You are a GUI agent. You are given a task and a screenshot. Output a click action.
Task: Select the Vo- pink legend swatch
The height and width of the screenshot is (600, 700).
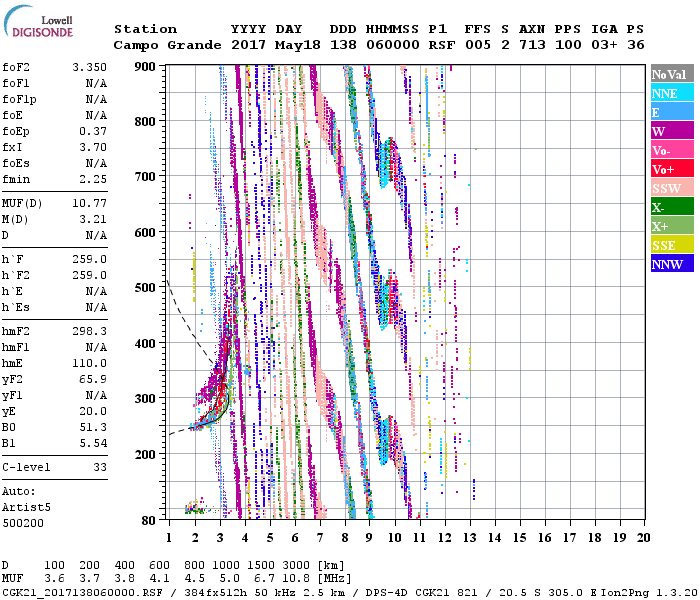click(672, 150)
